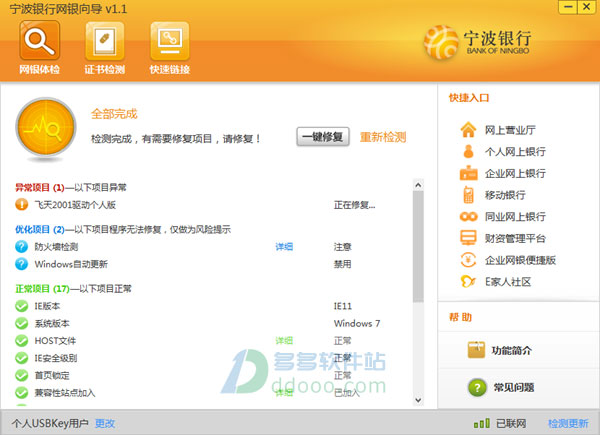Open the 快速链接 quick link icon tab
The height and width of the screenshot is (435, 600).
coord(170,47)
